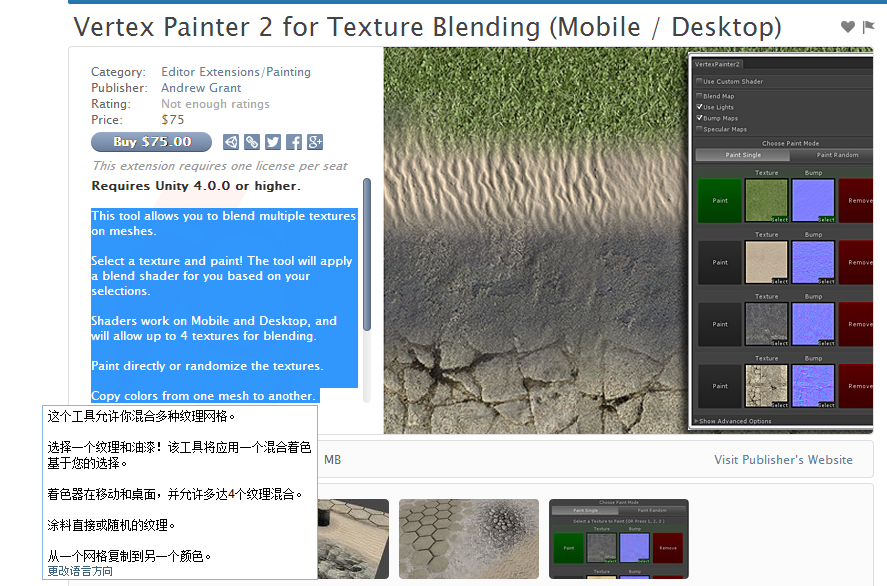887x586 pixels.
Task: Toggle the Use Custom Shader checkbox
Action: pos(700,81)
